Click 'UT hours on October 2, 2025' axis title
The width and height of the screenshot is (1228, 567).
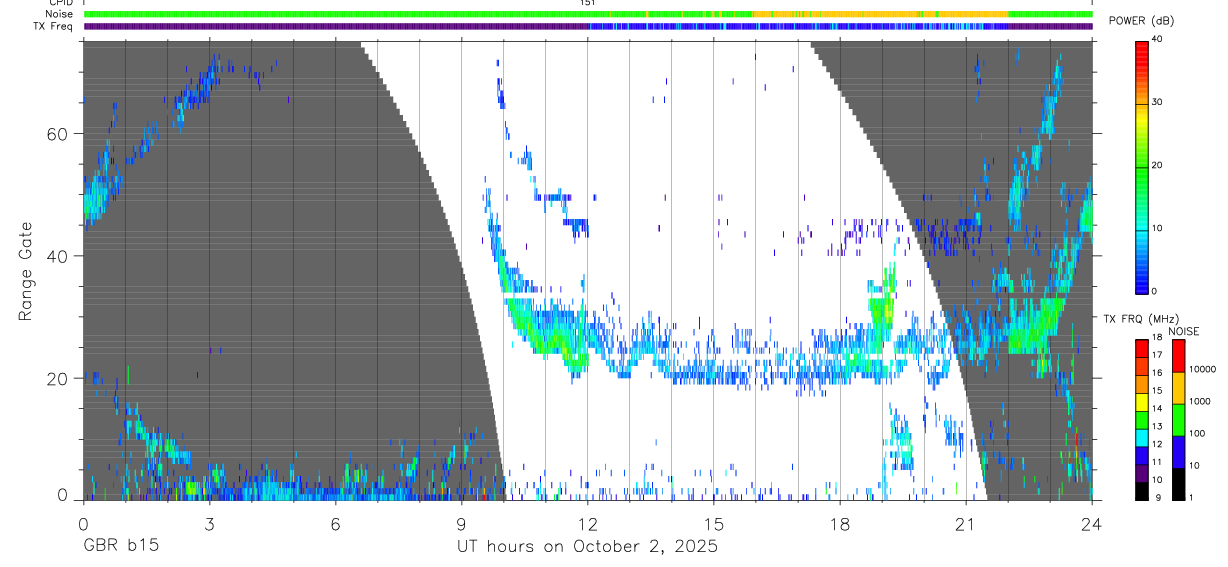(587, 547)
